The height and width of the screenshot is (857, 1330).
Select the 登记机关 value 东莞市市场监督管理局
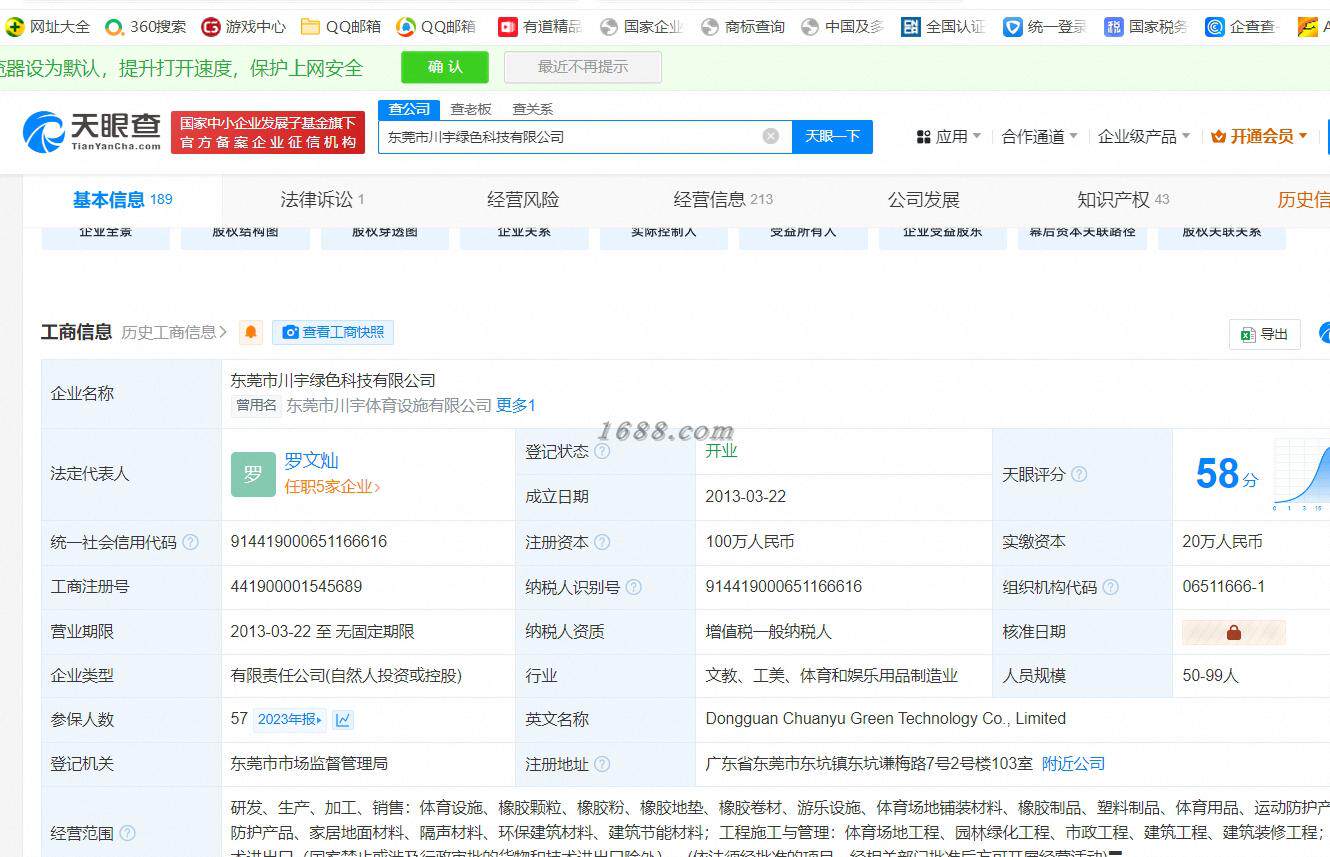click(x=309, y=764)
